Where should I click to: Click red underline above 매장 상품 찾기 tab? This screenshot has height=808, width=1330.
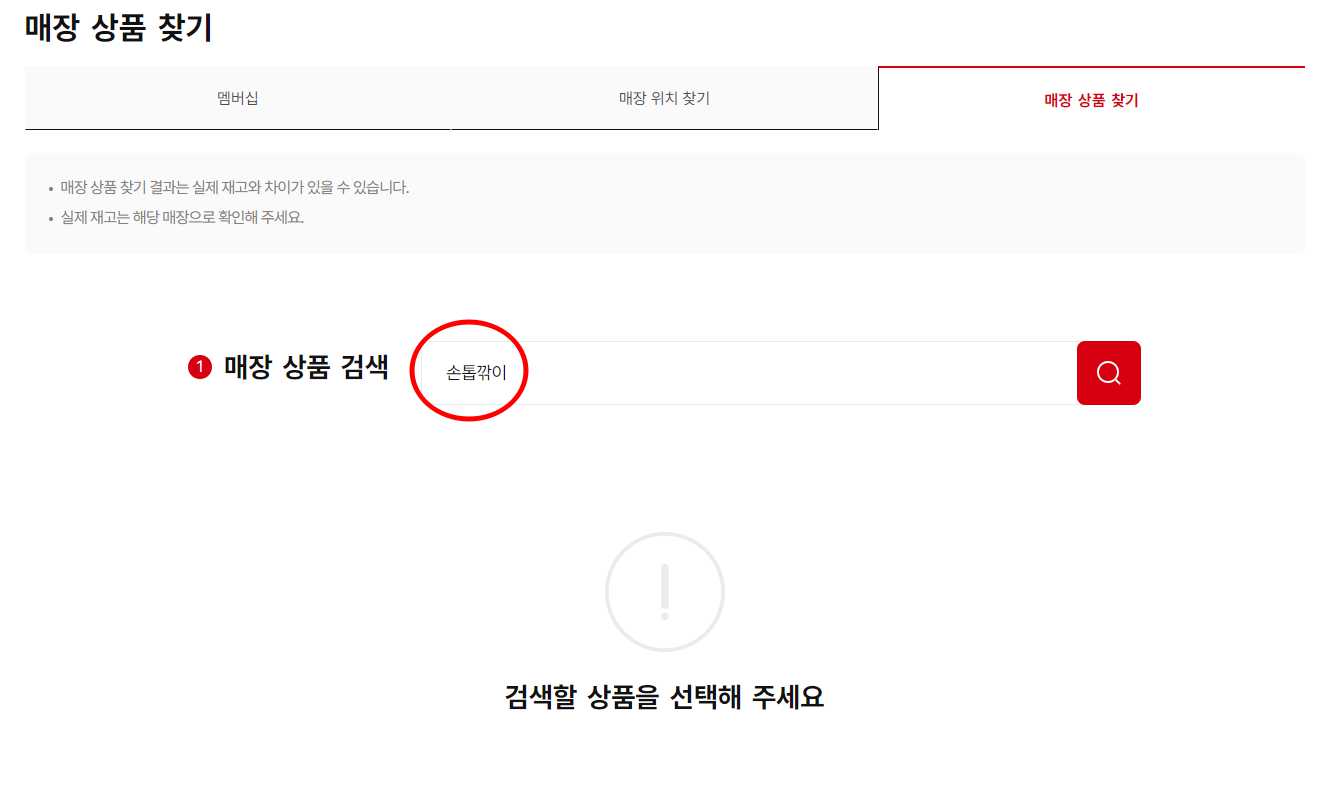click(x=1091, y=67)
